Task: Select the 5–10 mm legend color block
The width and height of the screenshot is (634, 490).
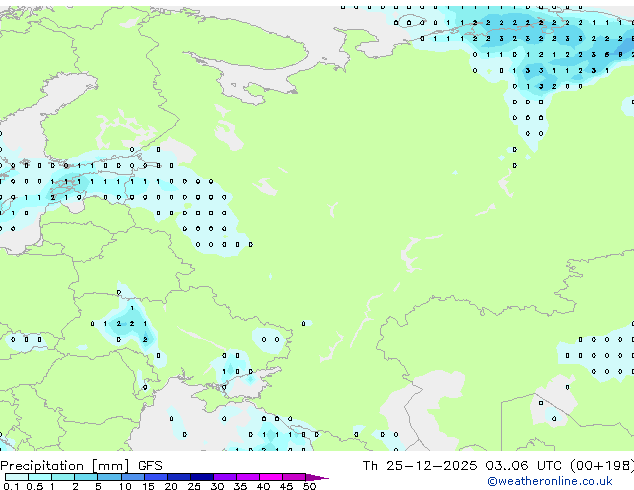Action: [x=109, y=477]
